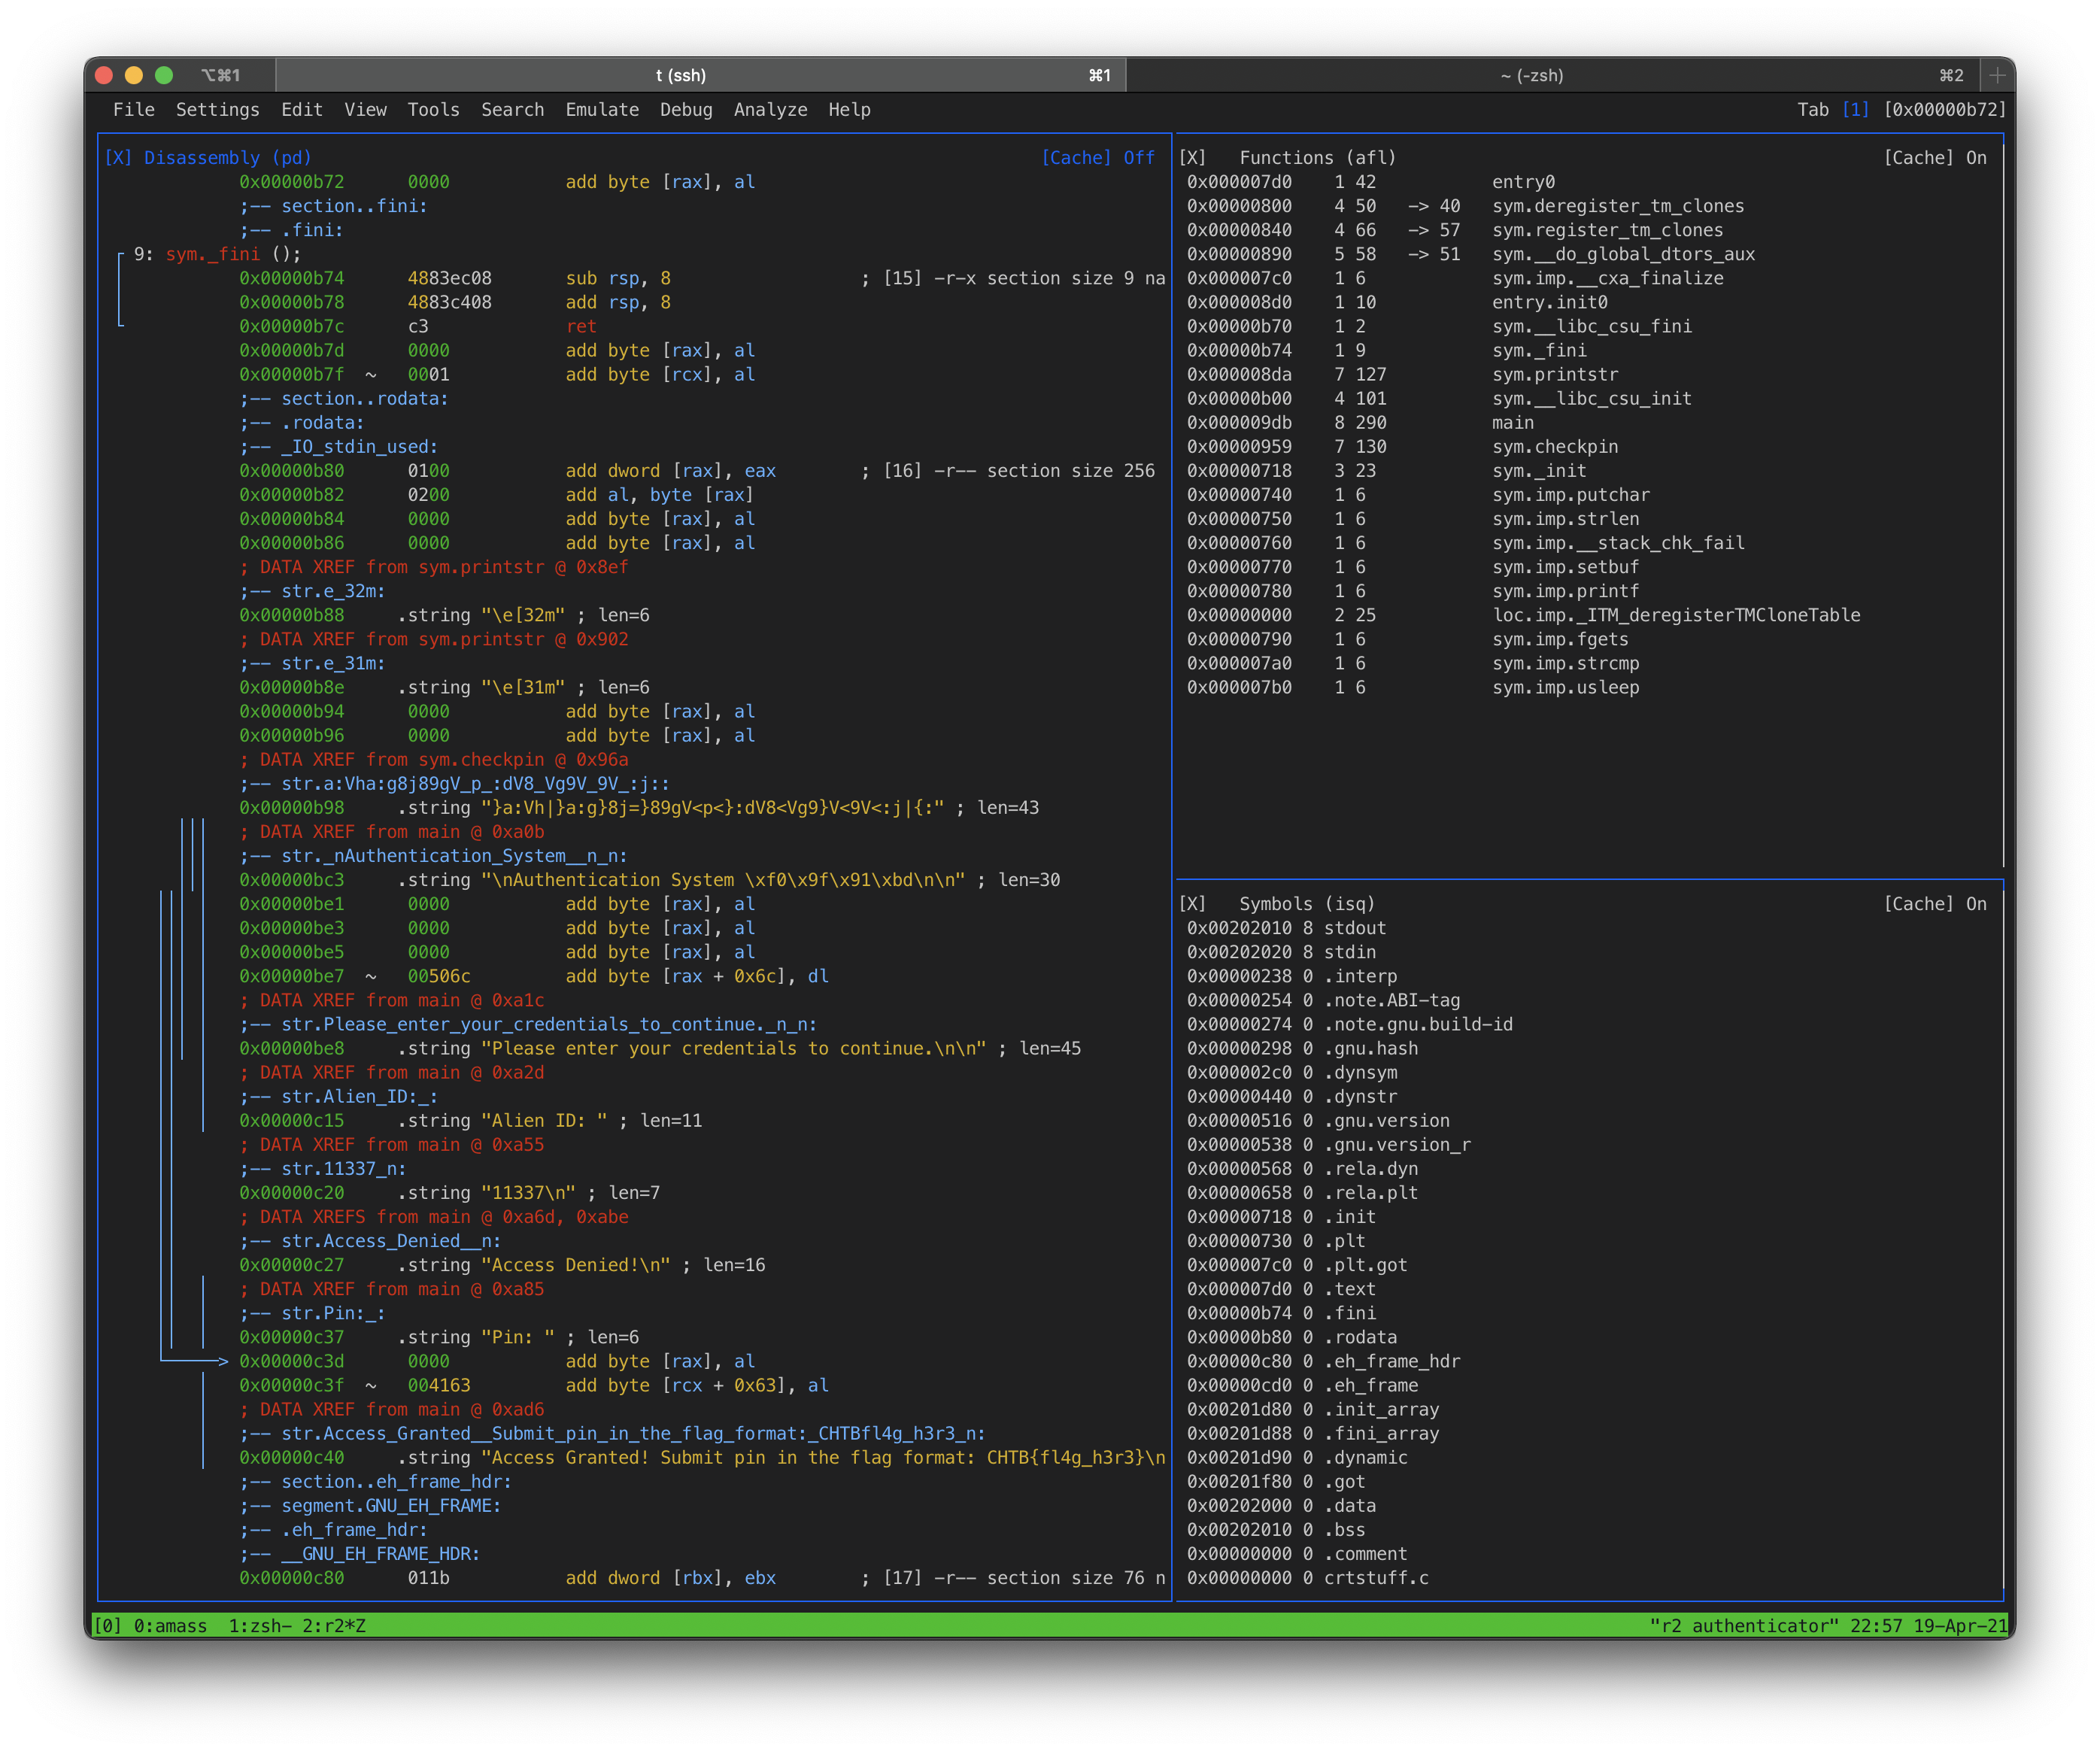Switch to tmux window 2:r2
Viewport: 2100px width, 1751px height.
pos(333,1625)
